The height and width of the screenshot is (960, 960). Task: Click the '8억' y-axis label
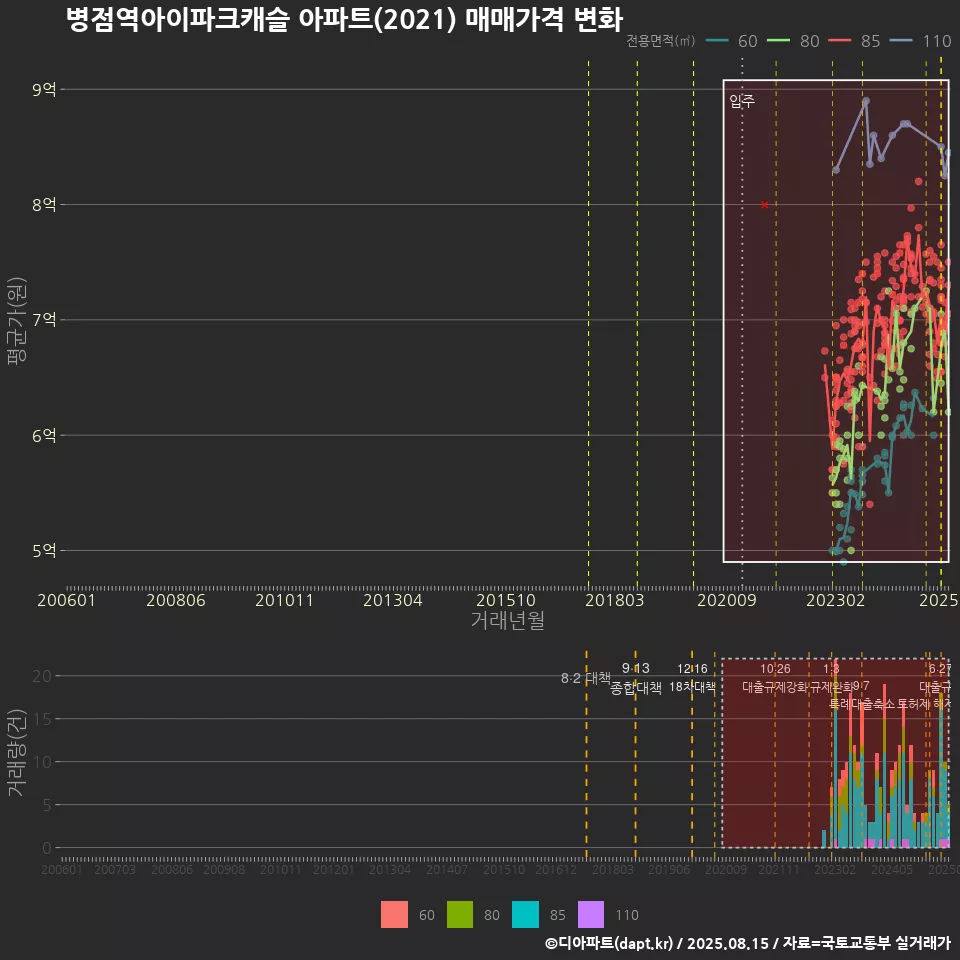pos(44,204)
